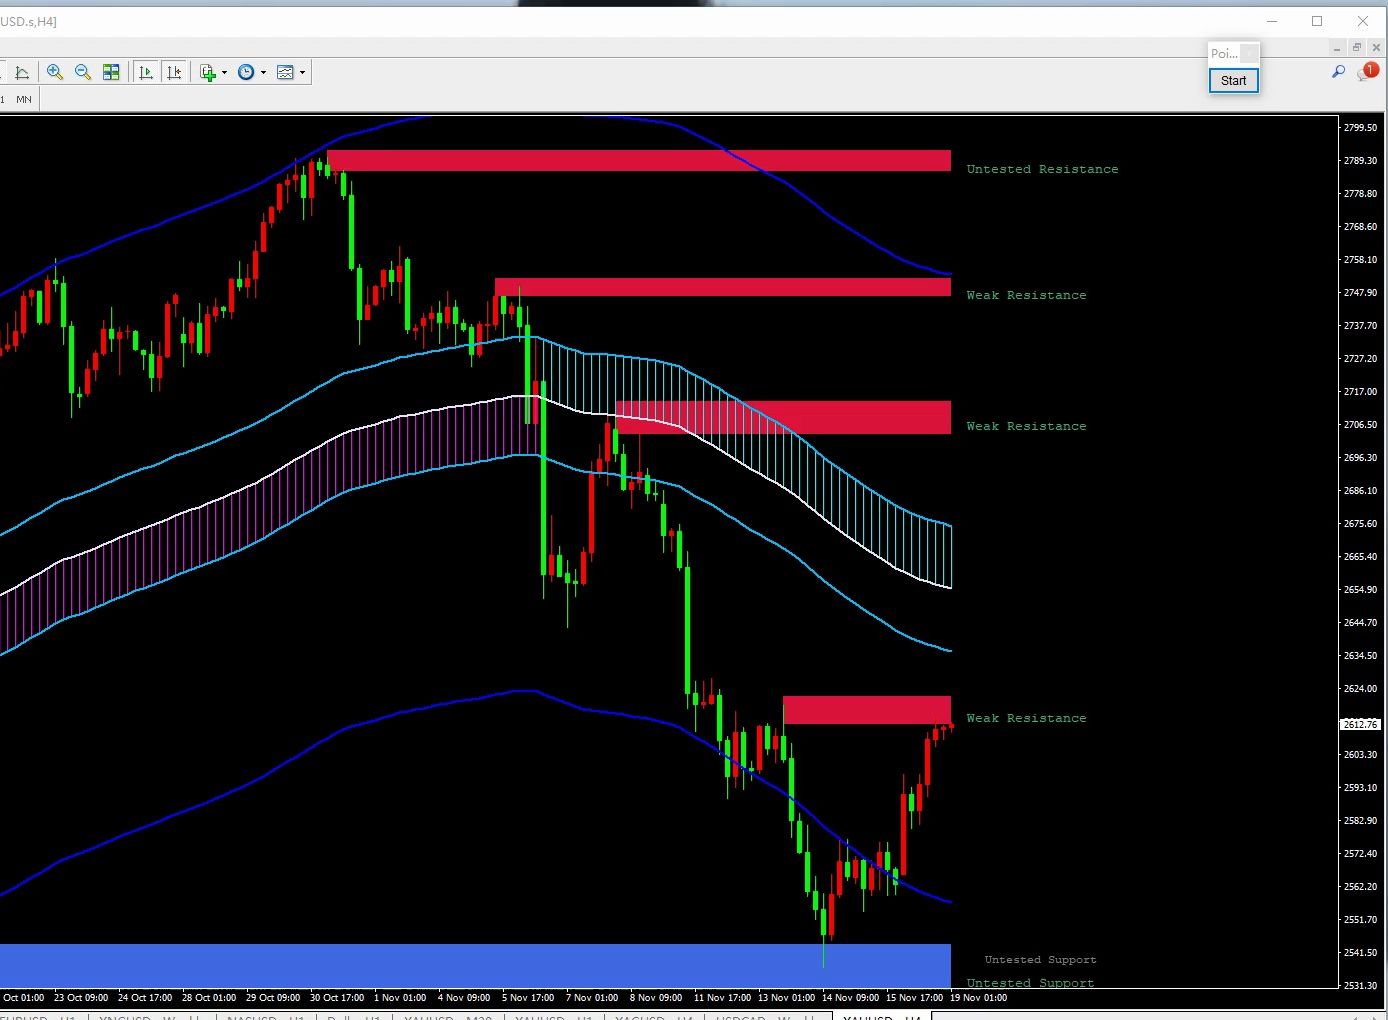
Task: Expand the Indicators dropdown arrow
Action: (224, 72)
